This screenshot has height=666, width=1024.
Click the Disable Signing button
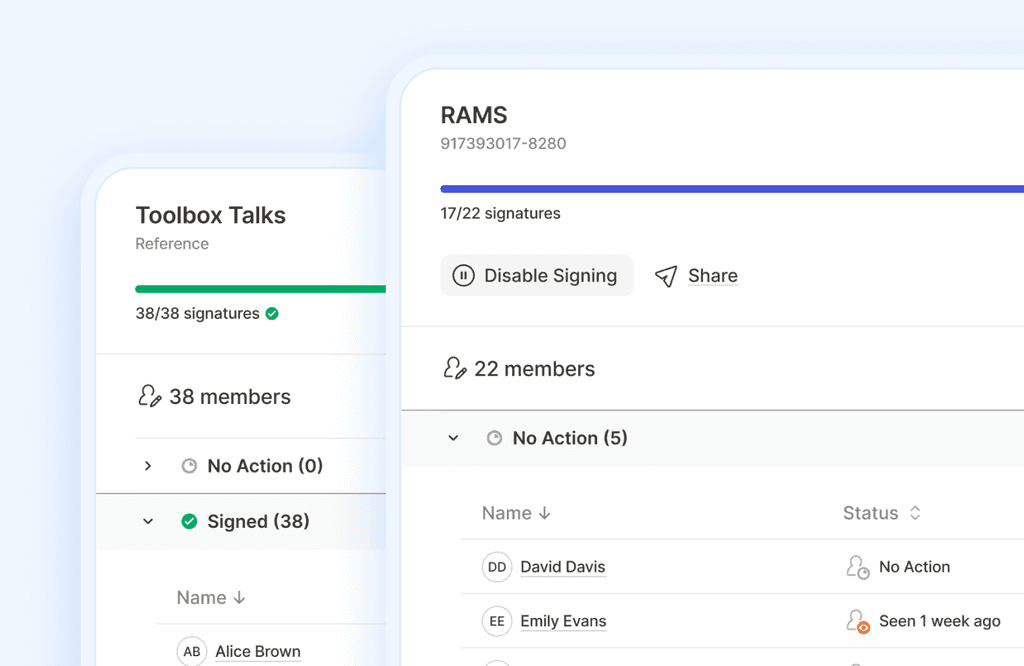(x=537, y=276)
